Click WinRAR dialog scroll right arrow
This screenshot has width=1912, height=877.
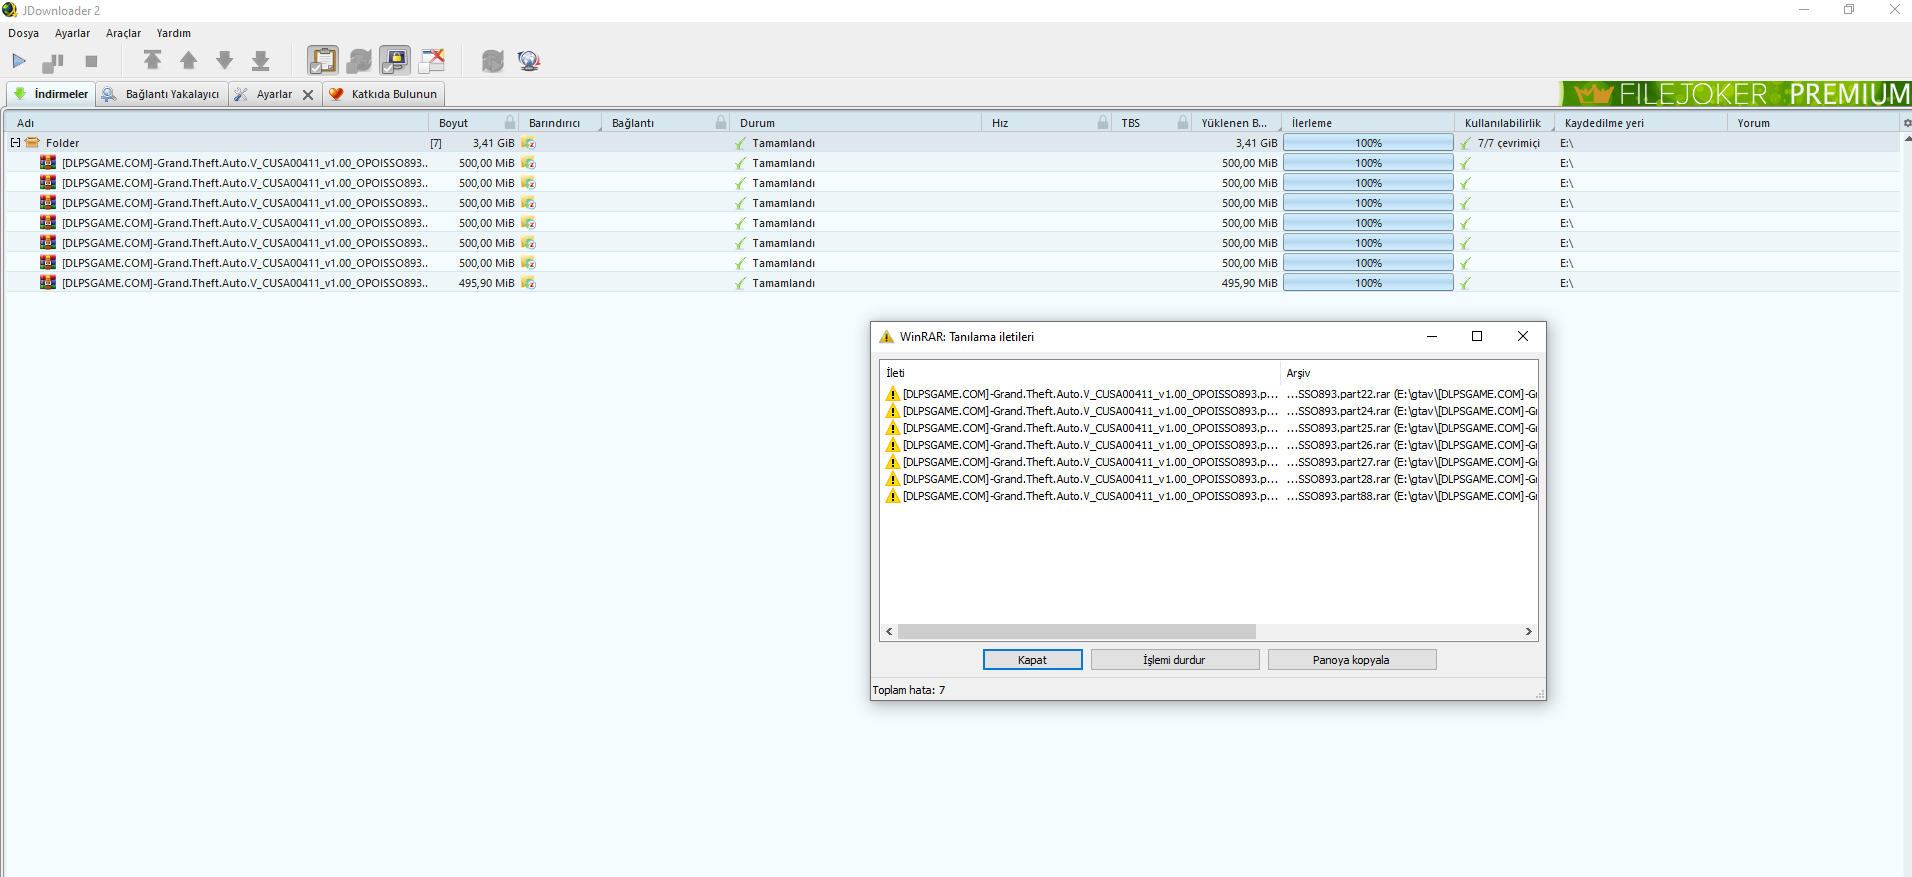[1528, 632]
